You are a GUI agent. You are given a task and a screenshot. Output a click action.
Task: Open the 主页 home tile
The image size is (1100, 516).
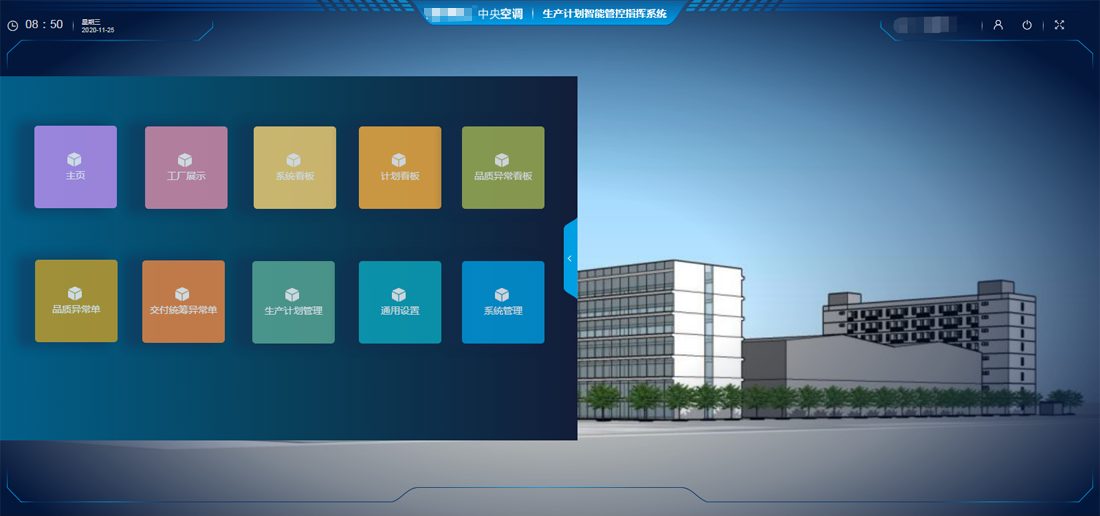coord(75,167)
